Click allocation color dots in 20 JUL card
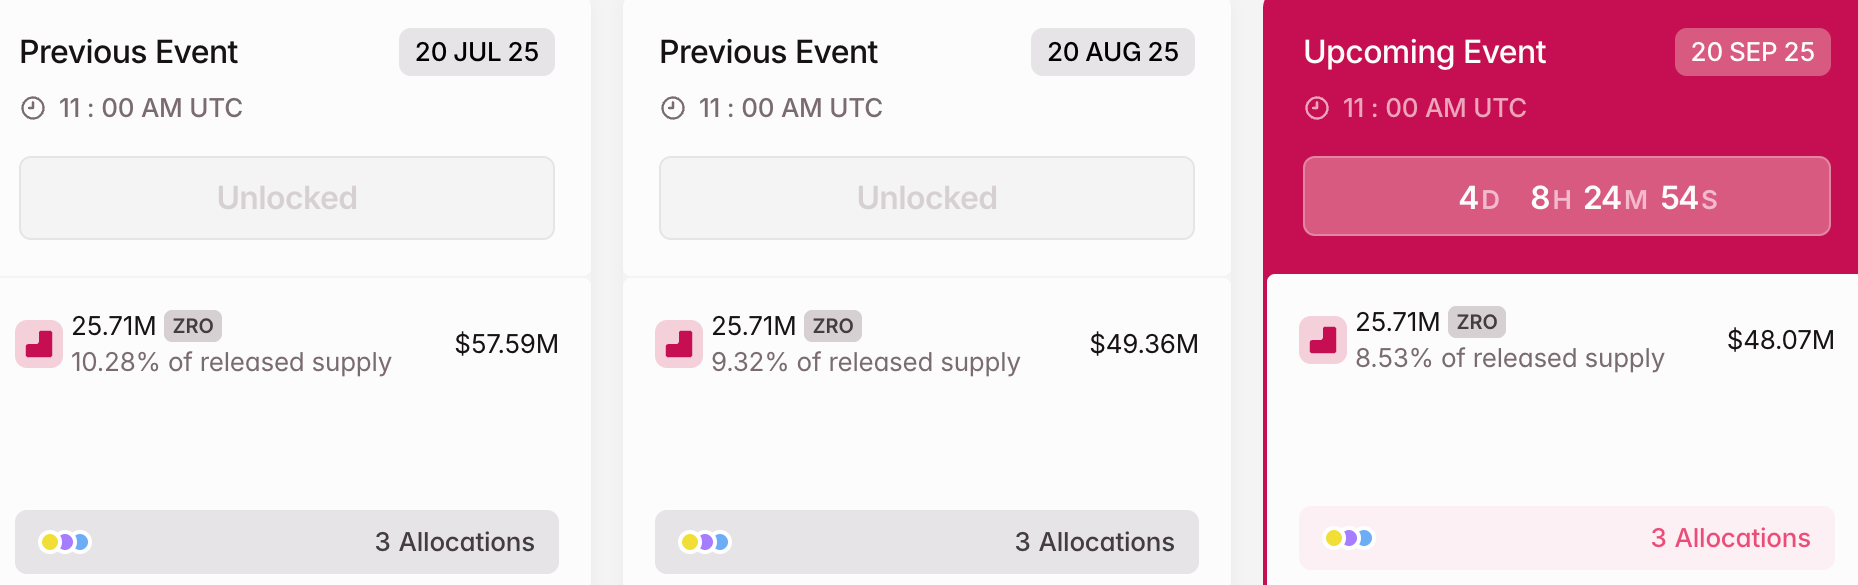This screenshot has height=585, width=1858. coord(65,542)
